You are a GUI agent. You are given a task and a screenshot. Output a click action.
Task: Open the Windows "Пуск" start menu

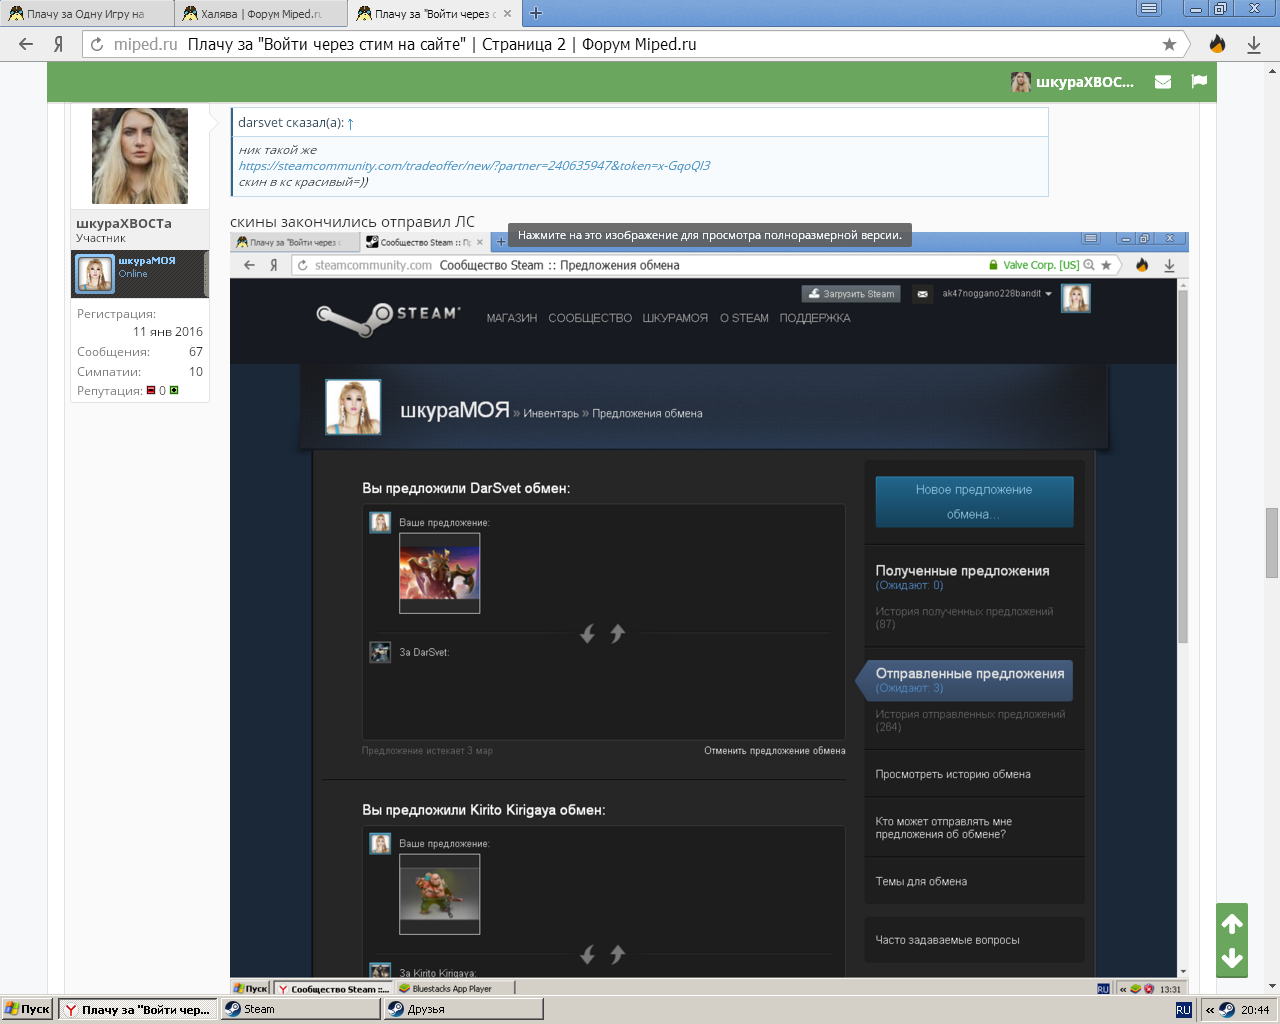(27, 1009)
